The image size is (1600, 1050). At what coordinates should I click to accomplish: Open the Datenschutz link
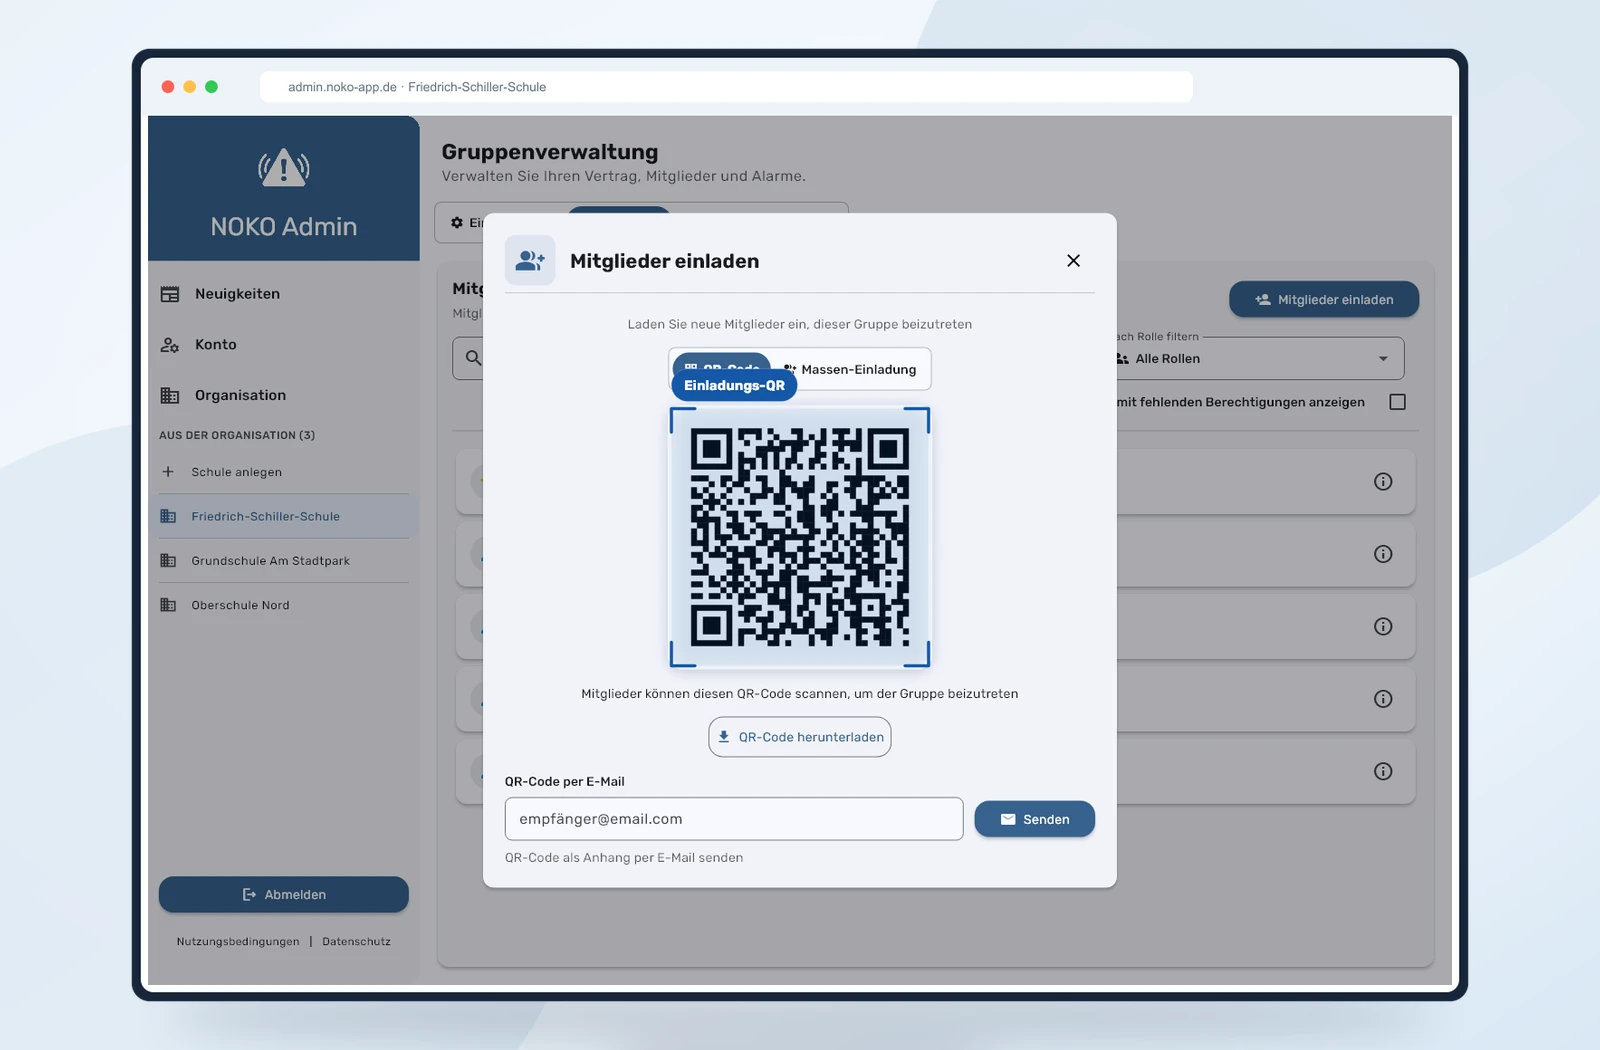(x=357, y=942)
